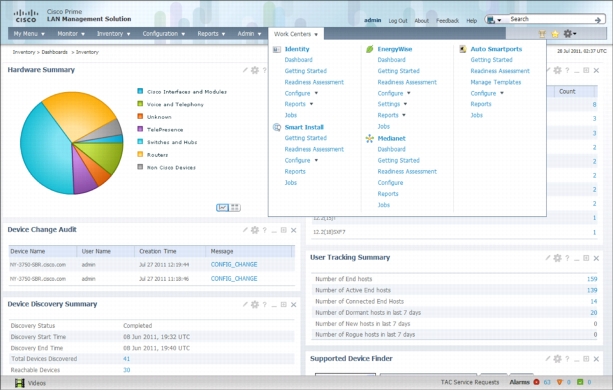Click the green alarms status icon
Image resolution: width=614 pixels, height=391 pixels.
580,382
